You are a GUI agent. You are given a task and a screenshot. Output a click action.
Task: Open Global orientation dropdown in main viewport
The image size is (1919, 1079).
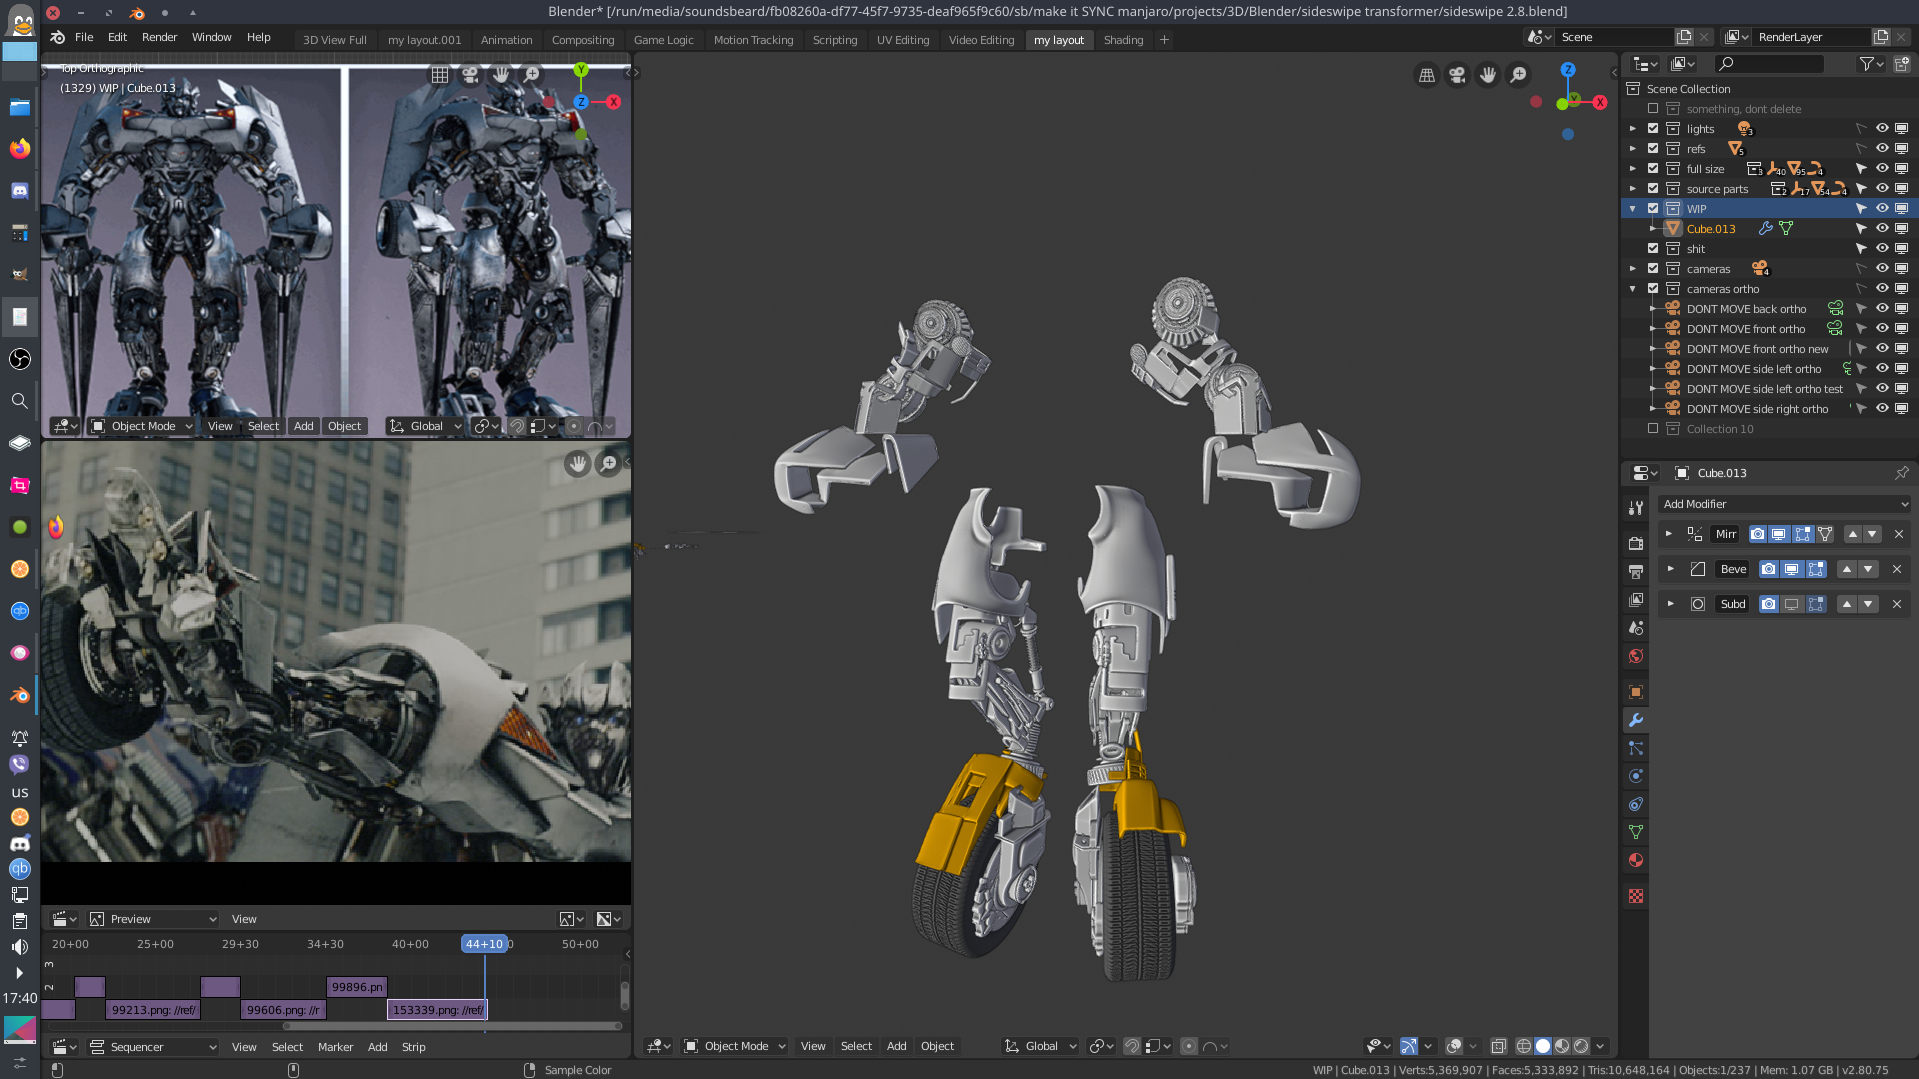pyautogui.click(x=1040, y=1046)
